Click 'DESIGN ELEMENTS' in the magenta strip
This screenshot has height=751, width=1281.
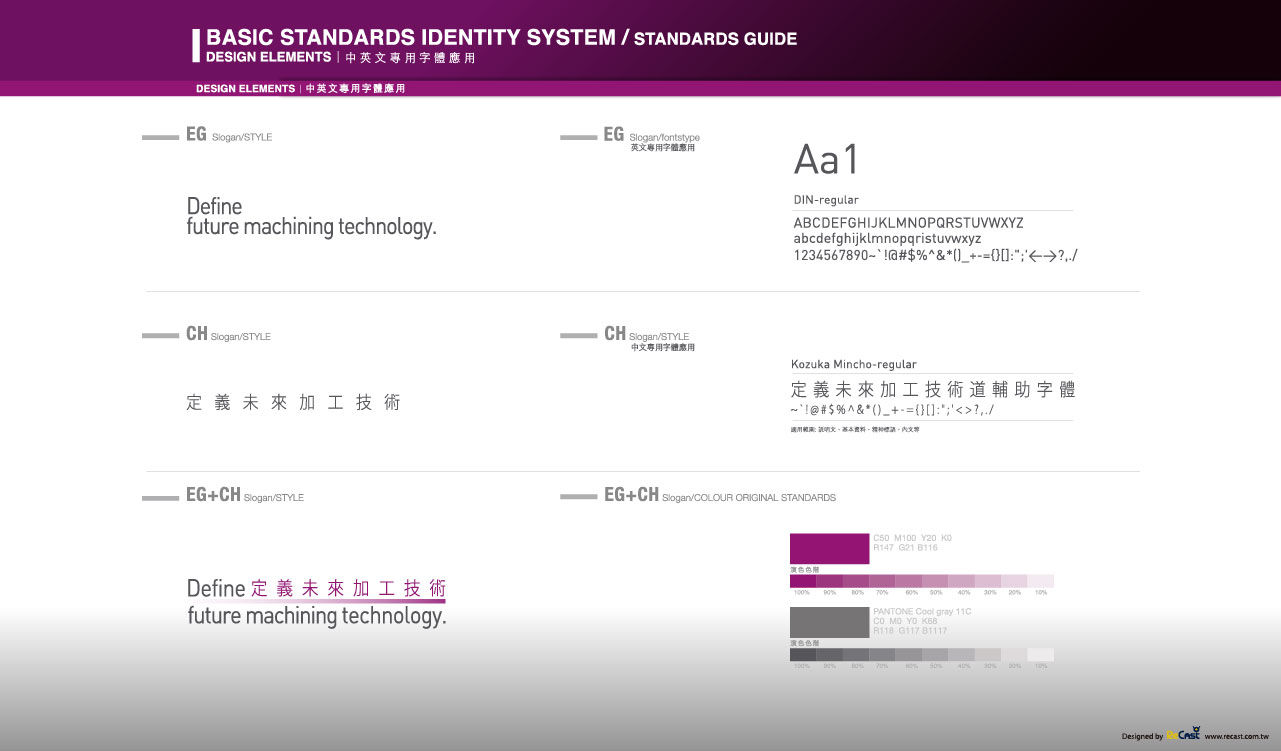click(245, 89)
